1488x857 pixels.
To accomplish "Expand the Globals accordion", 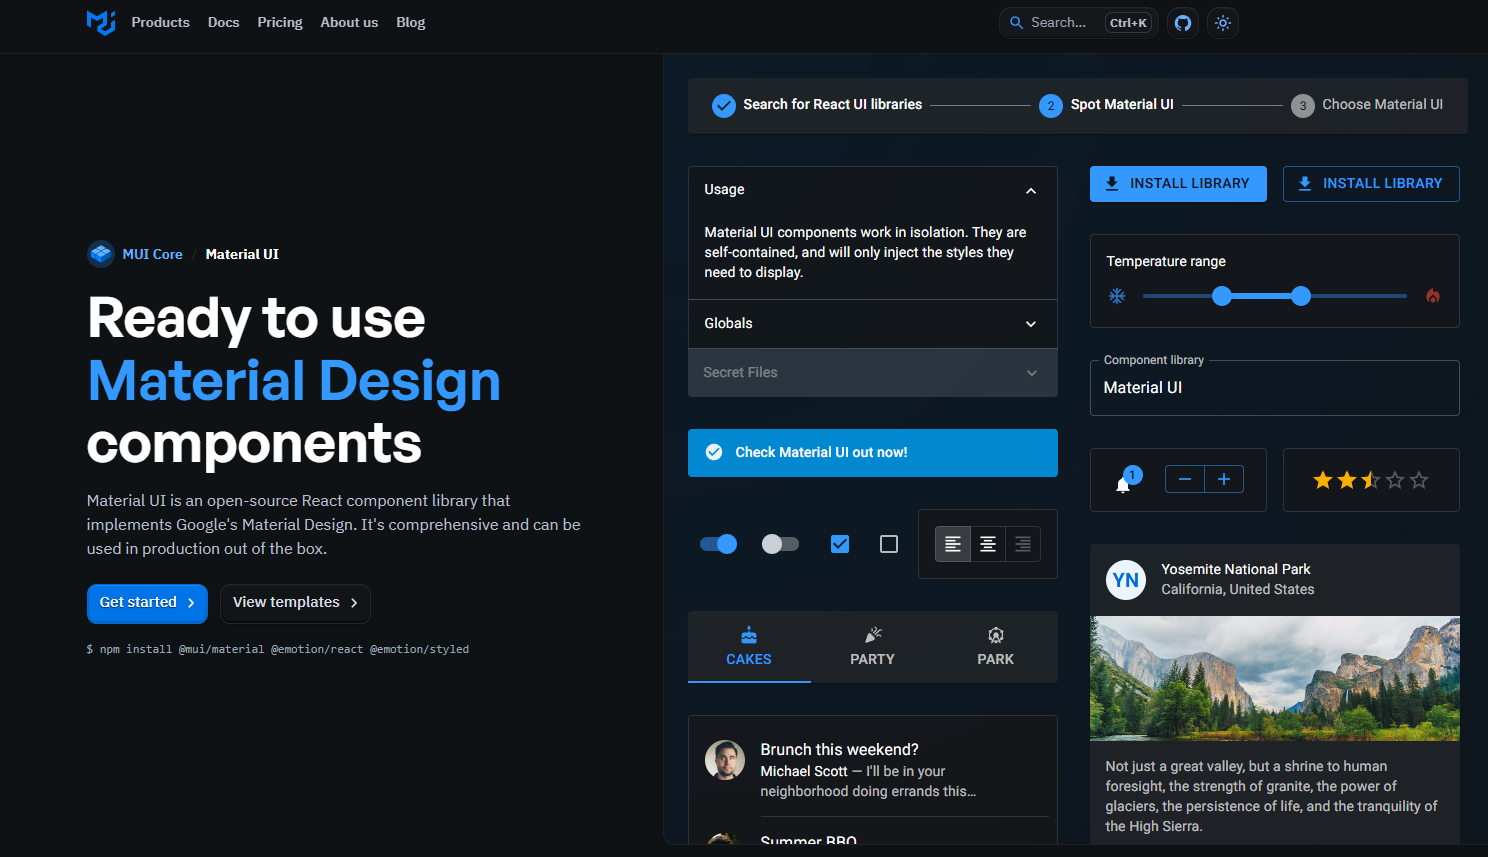I will (x=873, y=324).
